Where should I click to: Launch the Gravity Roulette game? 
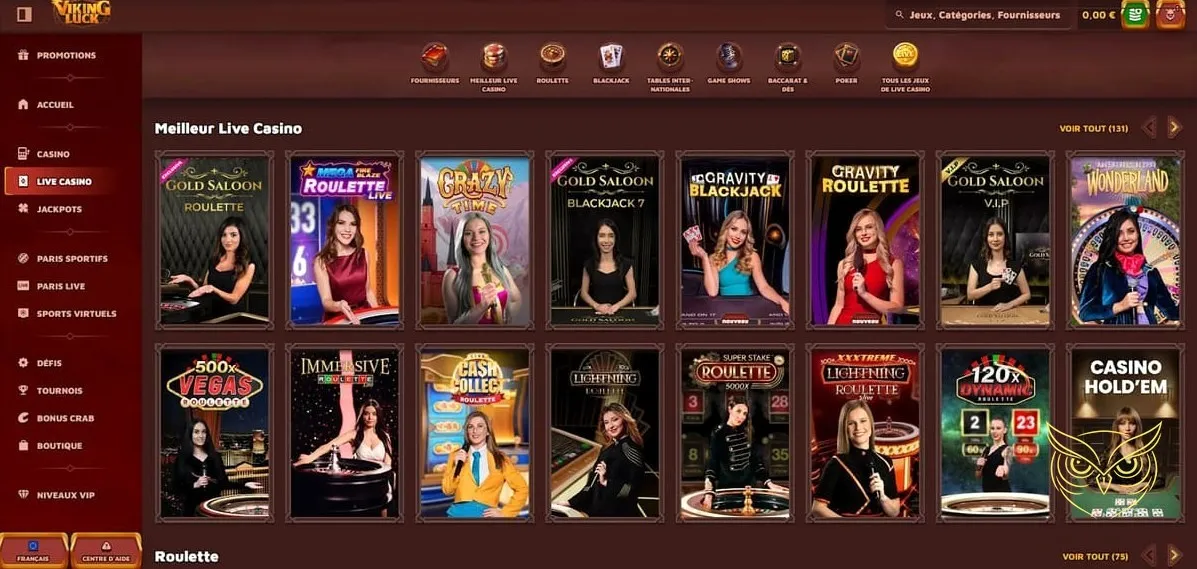(x=865, y=241)
